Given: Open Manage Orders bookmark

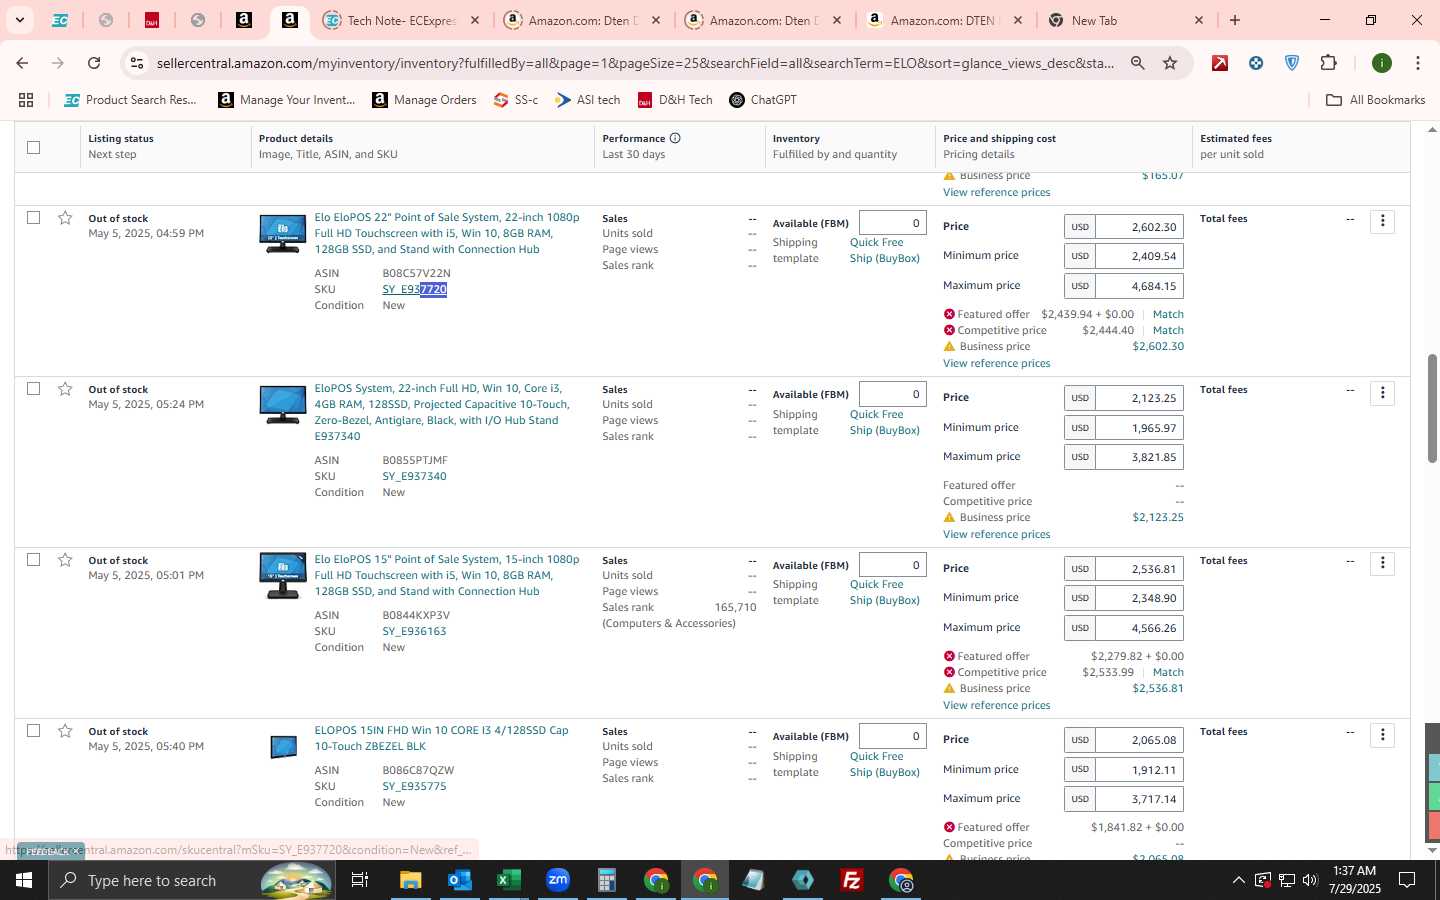Looking at the screenshot, I should pyautogui.click(x=424, y=100).
